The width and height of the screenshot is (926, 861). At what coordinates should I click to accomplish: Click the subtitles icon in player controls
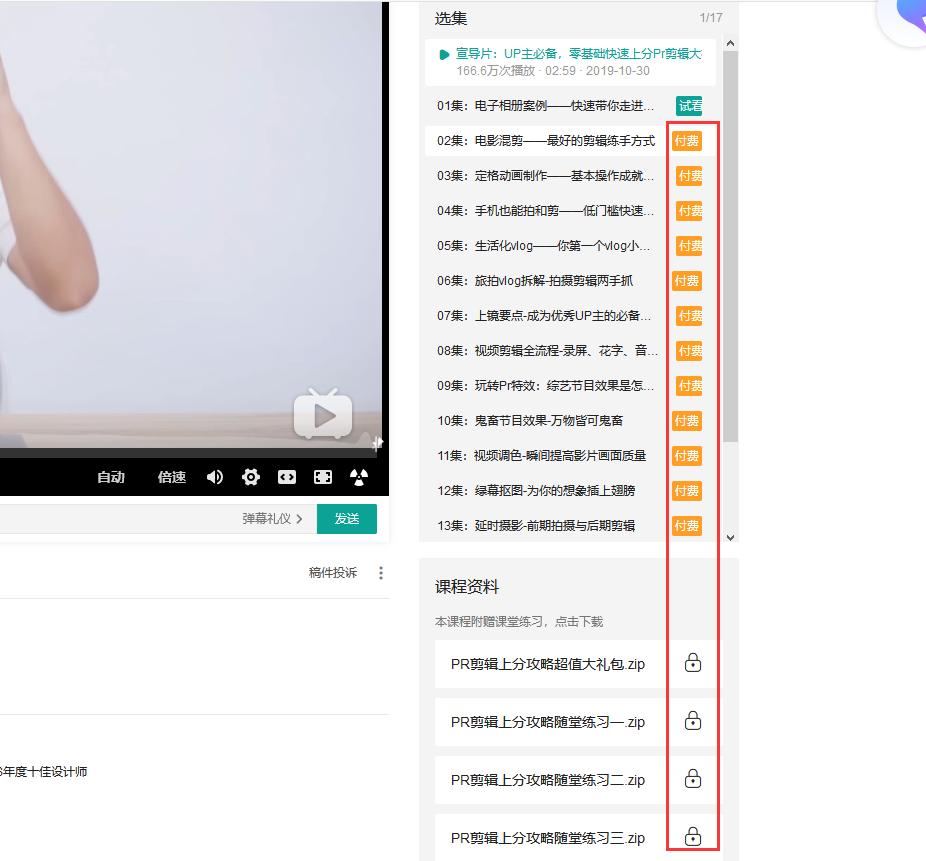click(287, 477)
